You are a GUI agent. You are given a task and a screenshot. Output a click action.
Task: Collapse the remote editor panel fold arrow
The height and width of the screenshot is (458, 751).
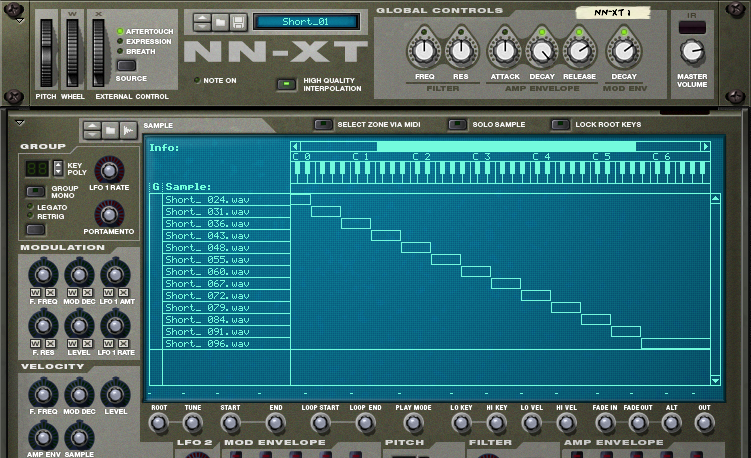point(17,124)
